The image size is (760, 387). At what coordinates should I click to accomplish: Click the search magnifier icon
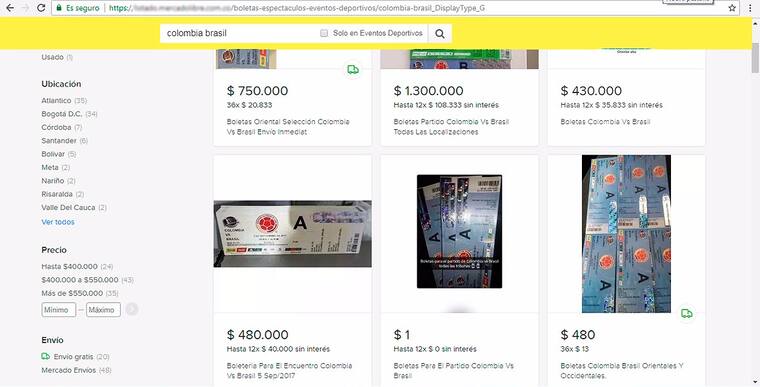click(x=440, y=33)
